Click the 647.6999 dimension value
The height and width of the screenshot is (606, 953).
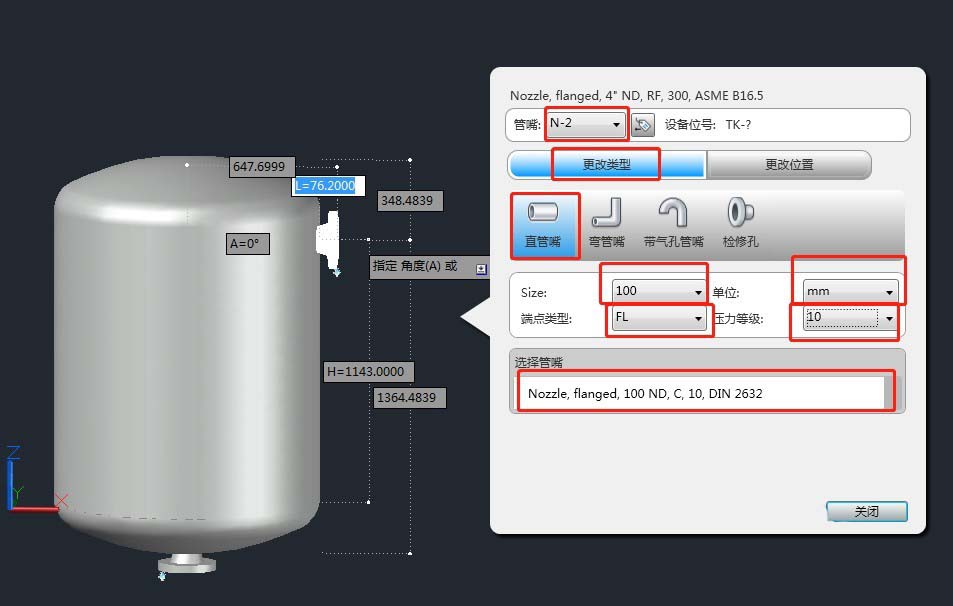261,167
